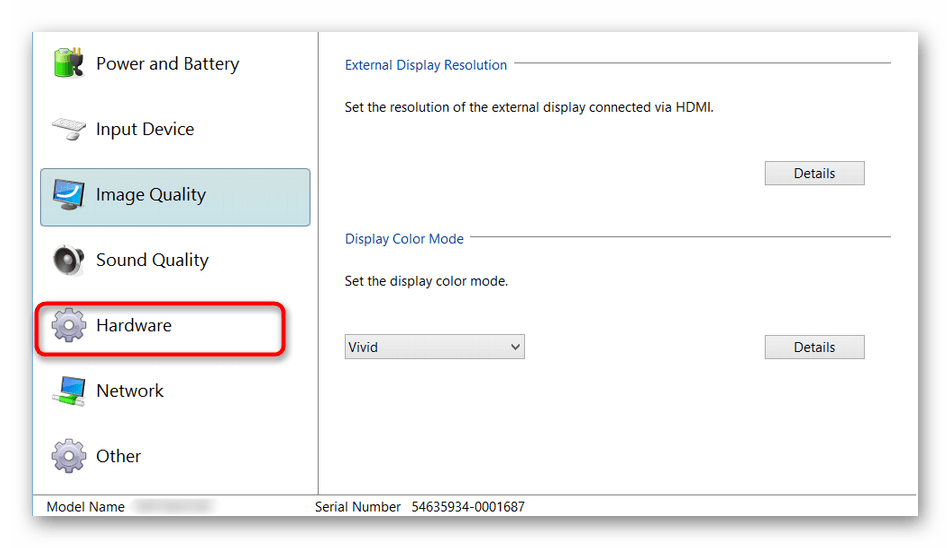This screenshot has height=548, width=950.
Task: Open the Power and Battery category
Action: click(x=167, y=64)
